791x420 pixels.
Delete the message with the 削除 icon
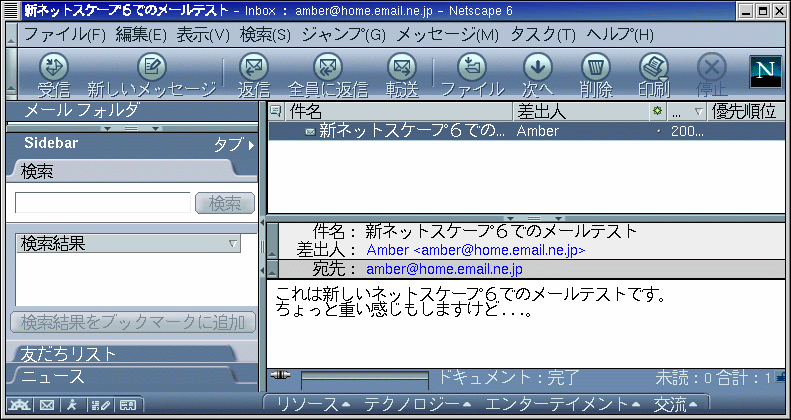click(x=596, y=67)
